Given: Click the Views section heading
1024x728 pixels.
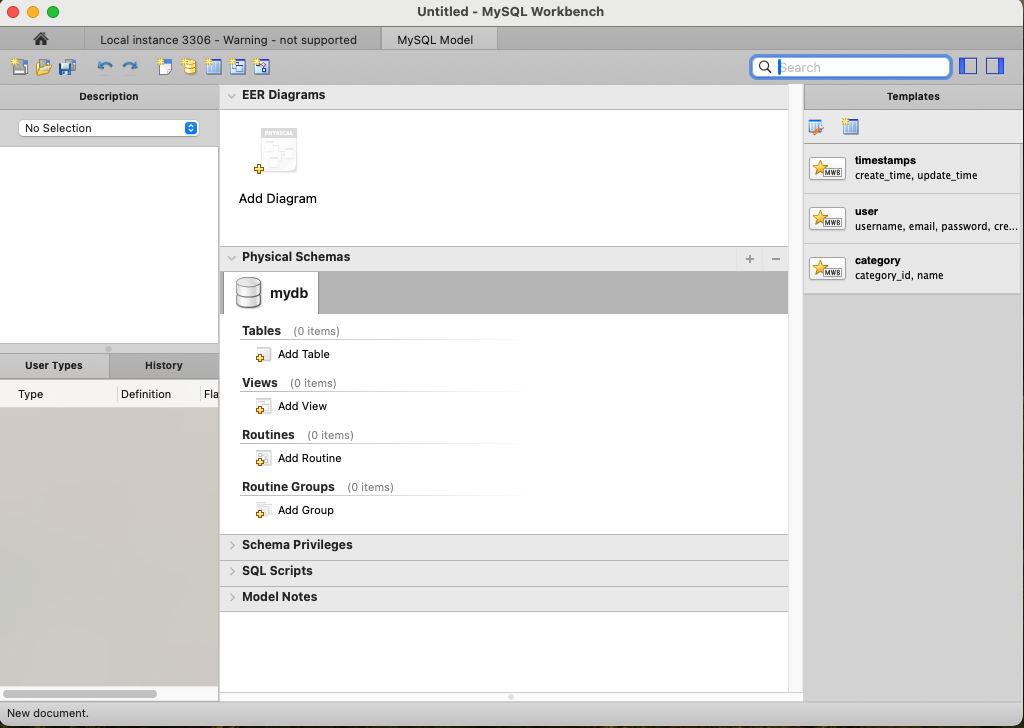Looking at the screenshot, I should [x=260, y=383].
